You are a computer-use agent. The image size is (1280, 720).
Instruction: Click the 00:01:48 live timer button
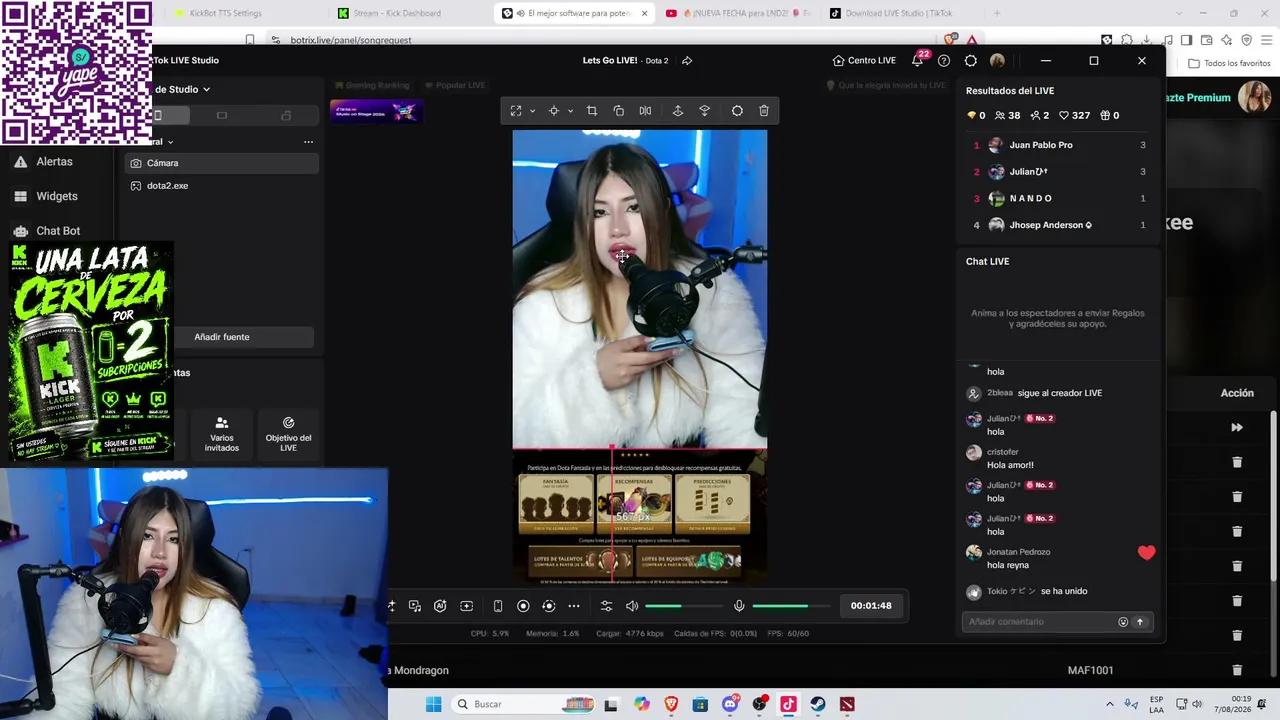coord(871,606)
